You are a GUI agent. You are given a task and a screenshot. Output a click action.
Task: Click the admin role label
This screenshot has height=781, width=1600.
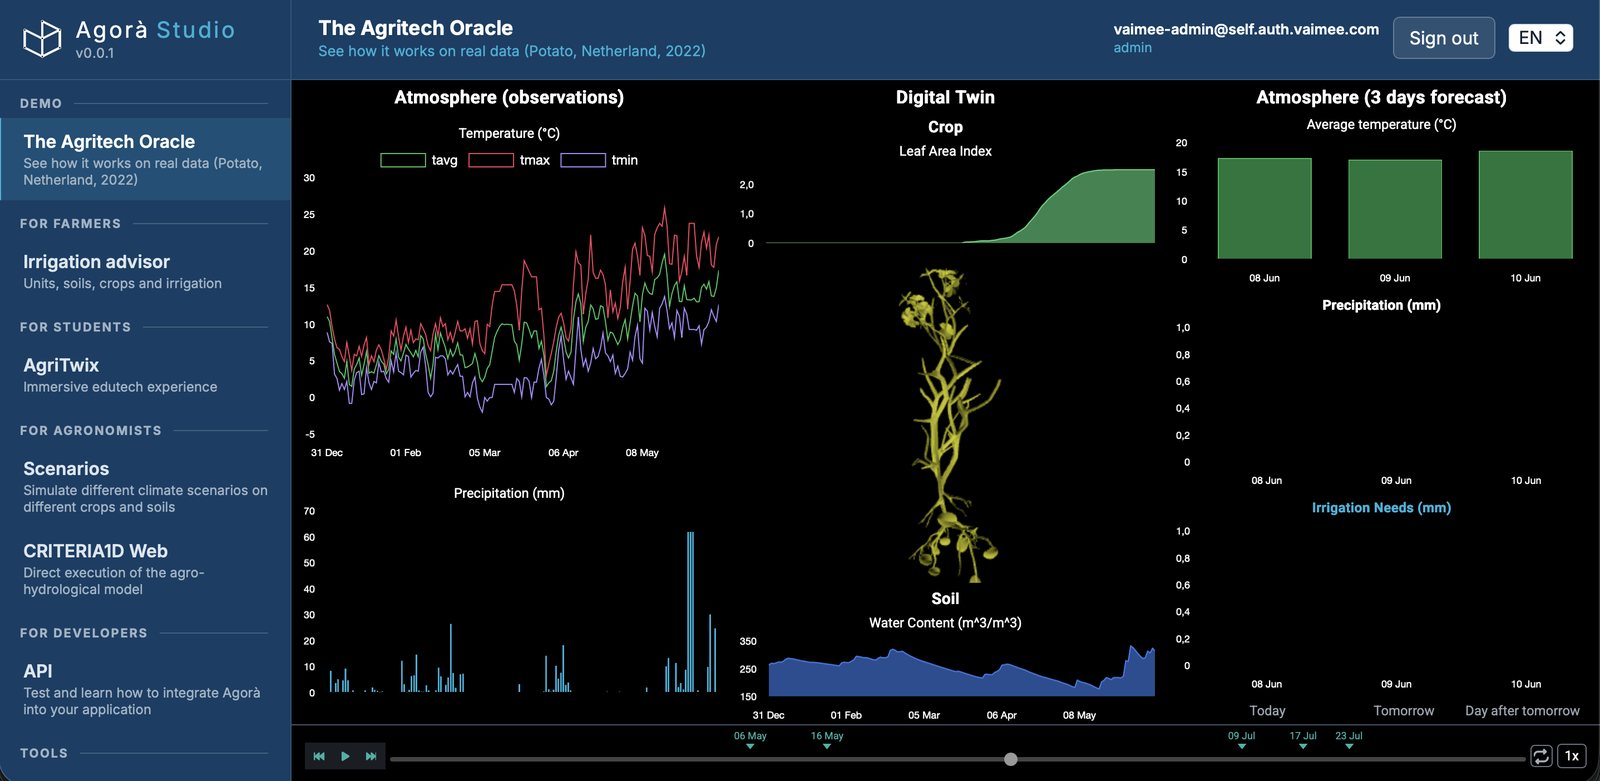point(1132,47)
